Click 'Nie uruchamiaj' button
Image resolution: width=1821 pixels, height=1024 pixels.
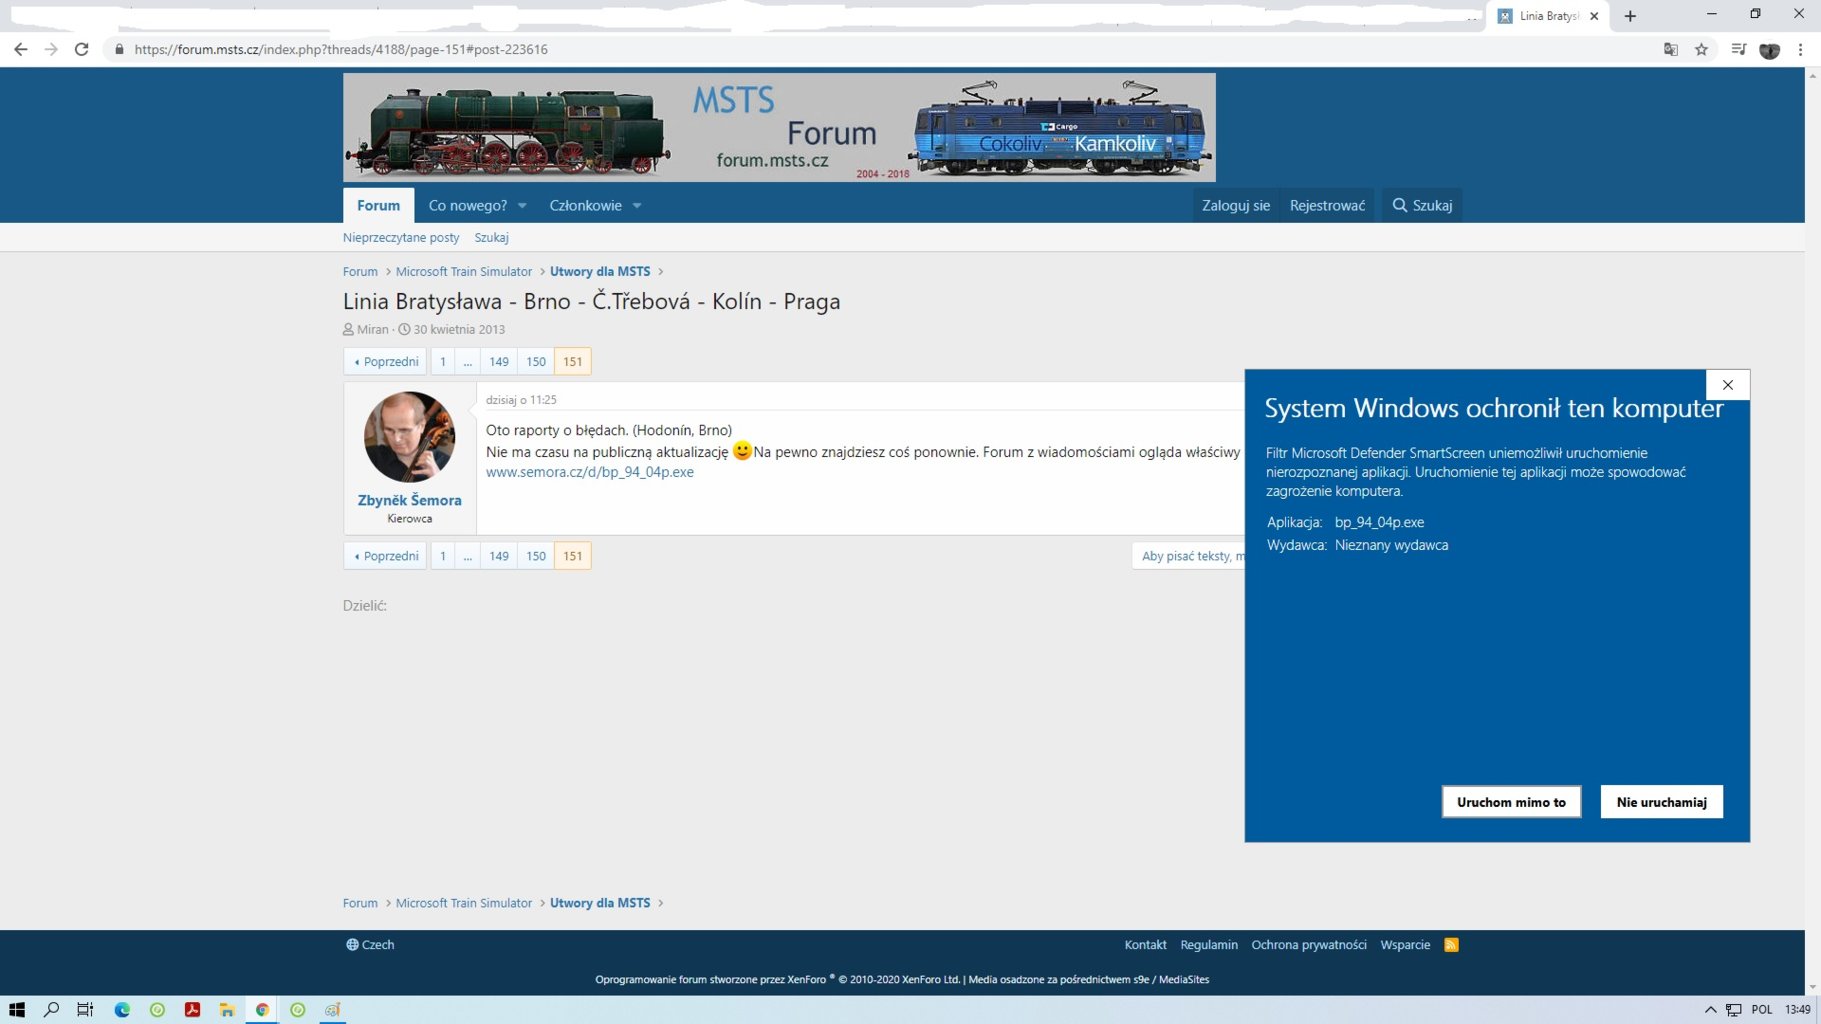(x=1661, y=802)
